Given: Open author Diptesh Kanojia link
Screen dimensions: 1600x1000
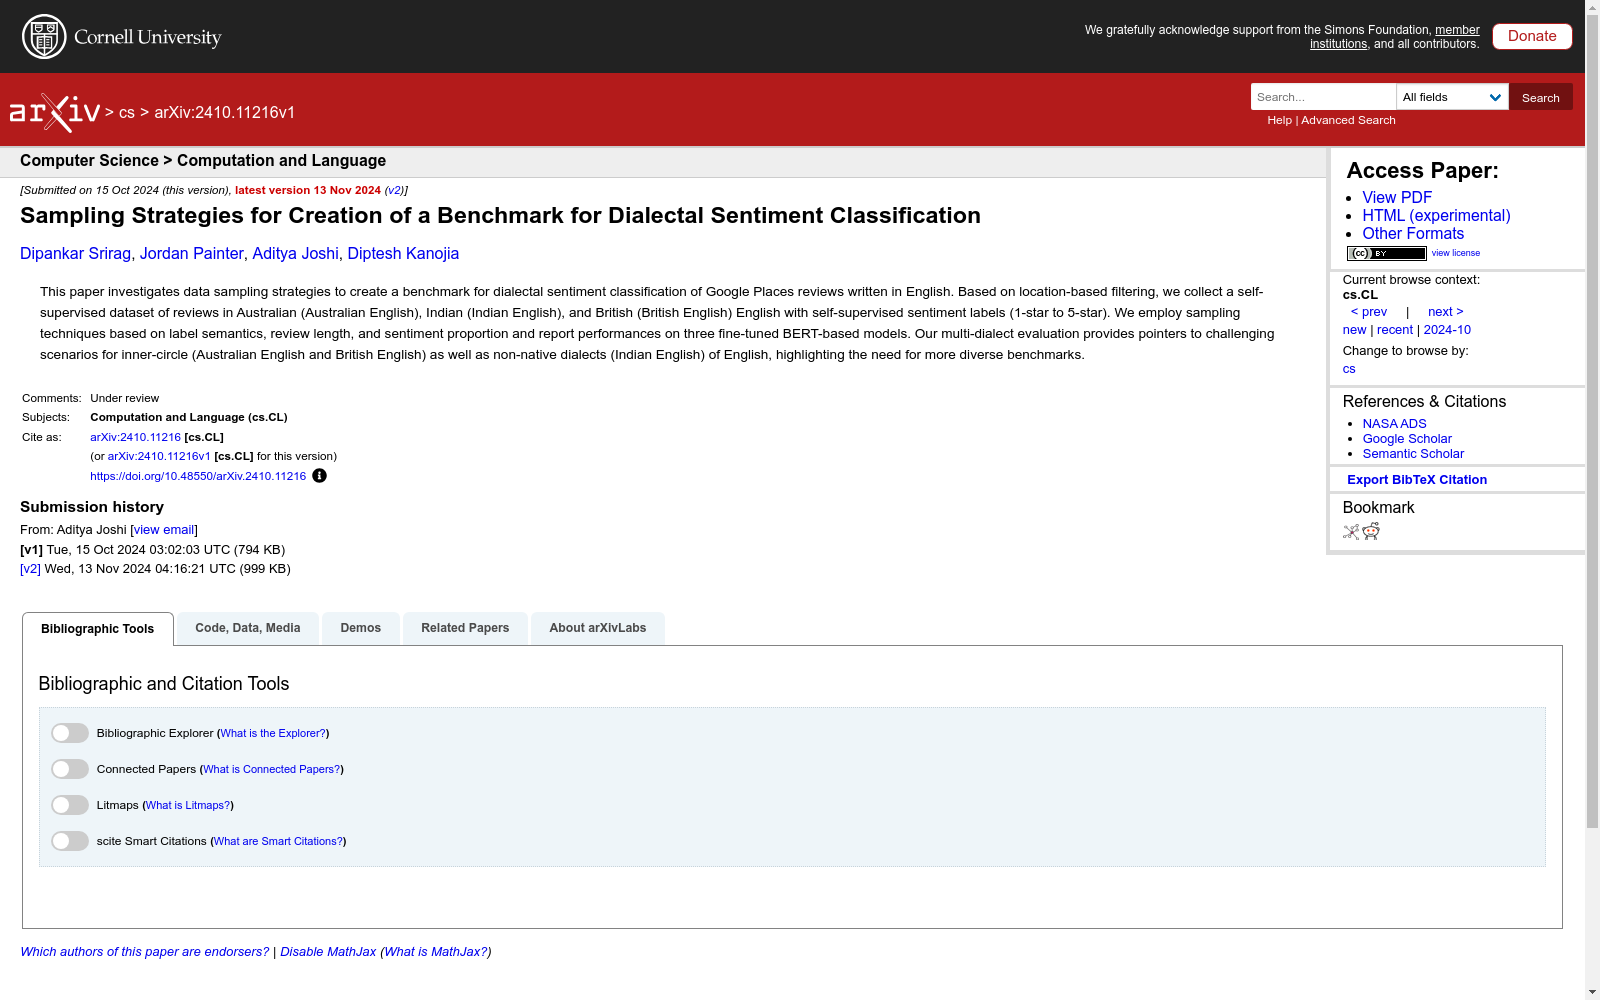Looking at the screenshot, I should tap(403, 254).
